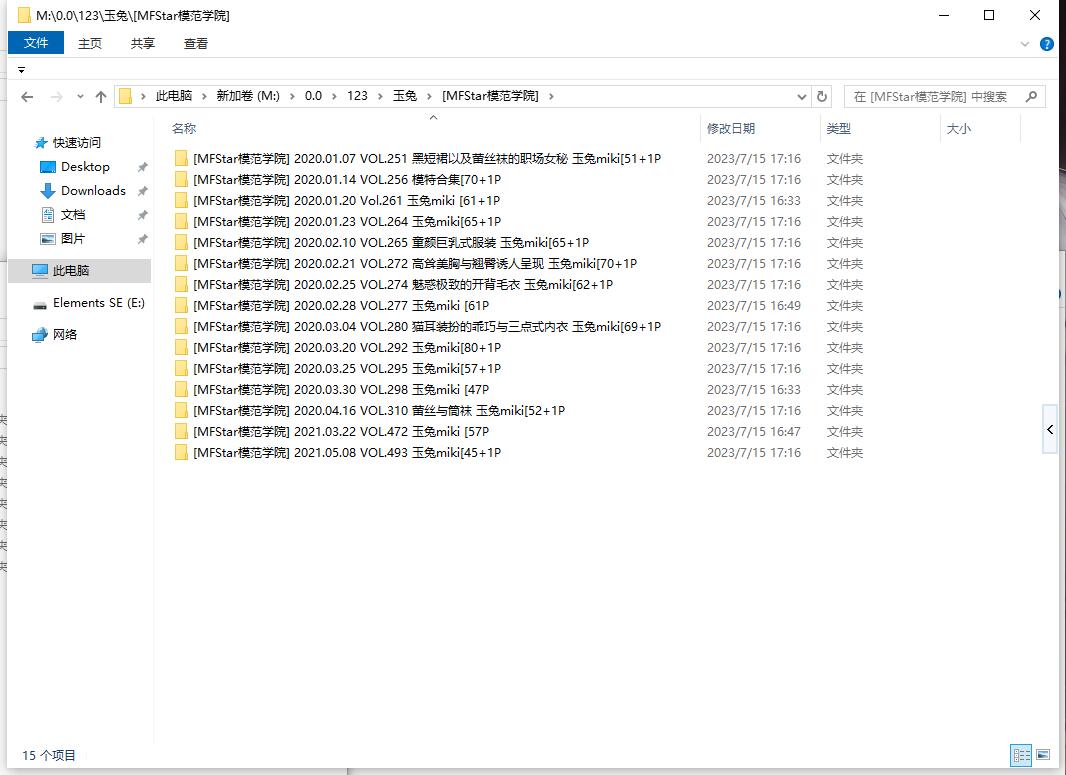Viewport: 1066px width, 775px height.
Task: Refresh the current folder view
Action: pos(822,97)
